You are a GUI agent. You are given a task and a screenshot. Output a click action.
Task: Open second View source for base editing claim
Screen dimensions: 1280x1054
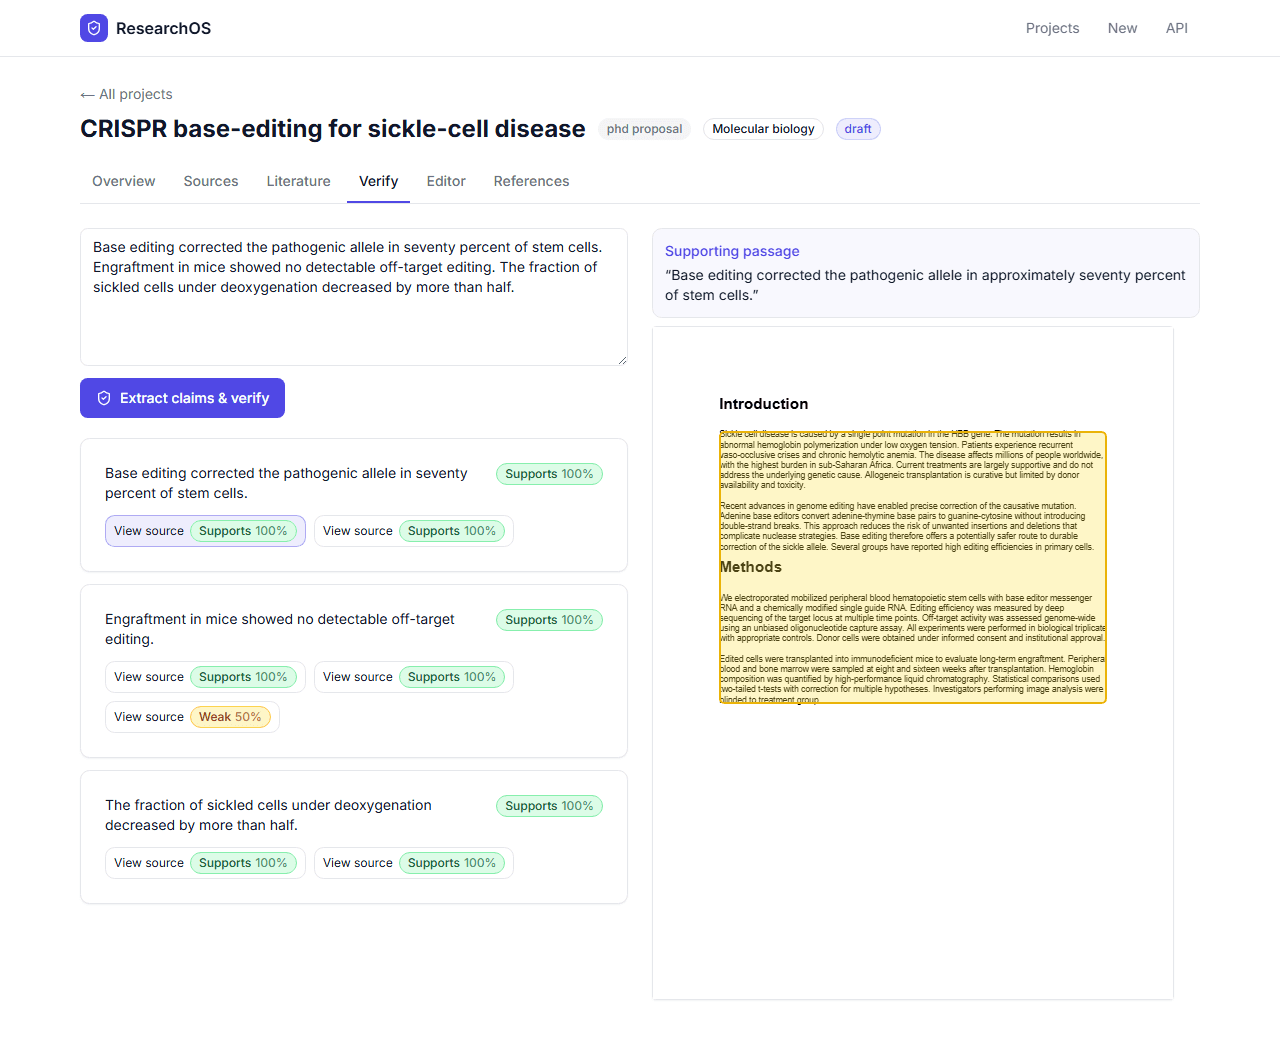[414, 531]
